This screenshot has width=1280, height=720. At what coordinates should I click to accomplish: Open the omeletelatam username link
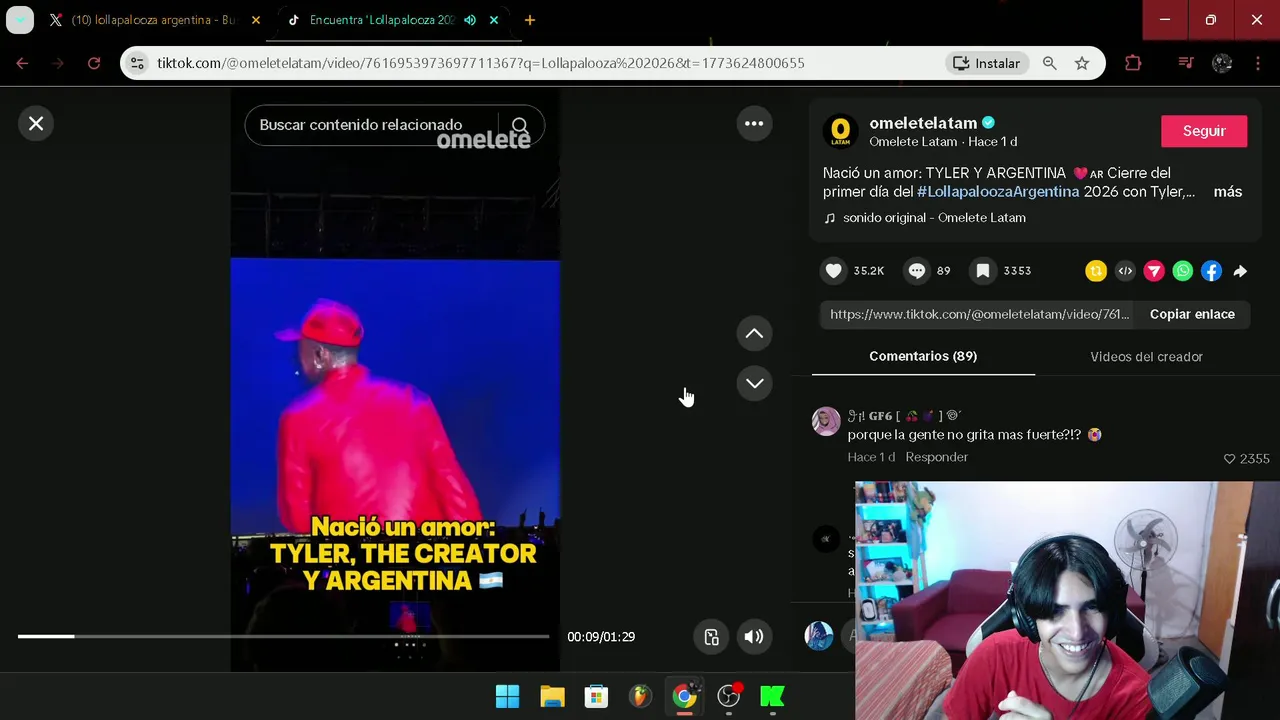coord(923,123)
